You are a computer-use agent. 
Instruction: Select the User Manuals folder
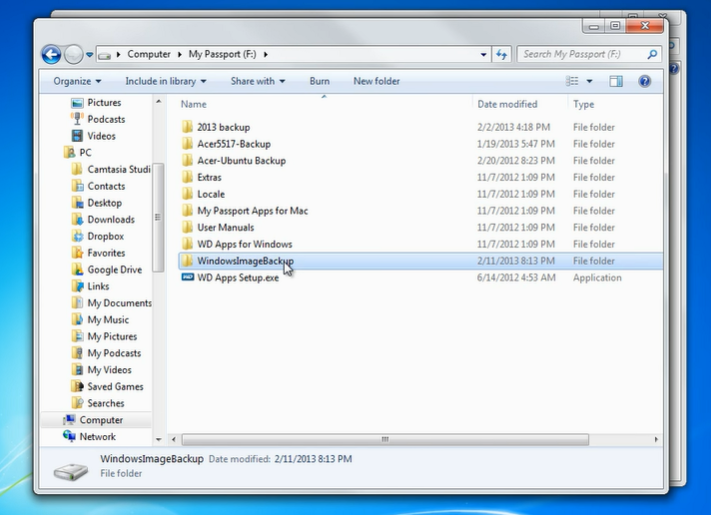[x=225, y=228]
